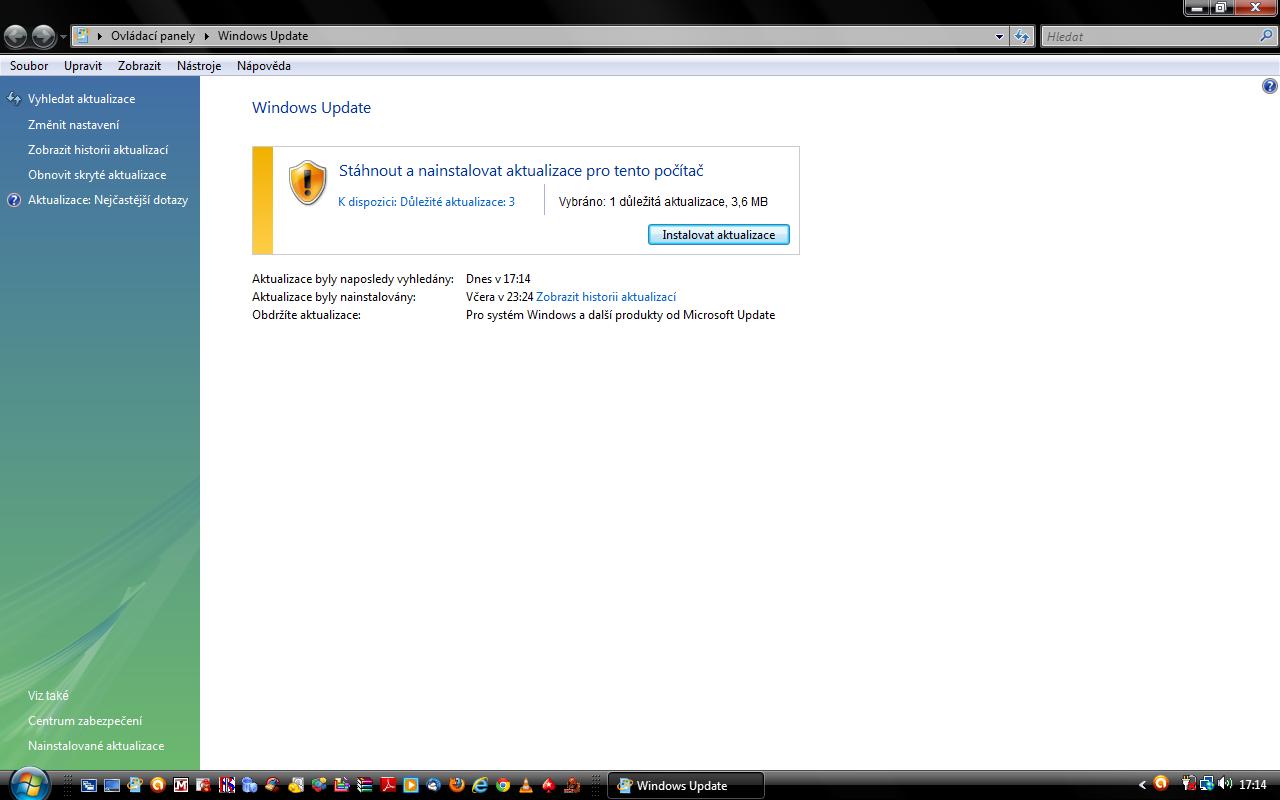Click K dispozici: Důležité aktualizace: 3 link
The width and height of the screenshot is (1280, 800).
click(x=426, y=202)
